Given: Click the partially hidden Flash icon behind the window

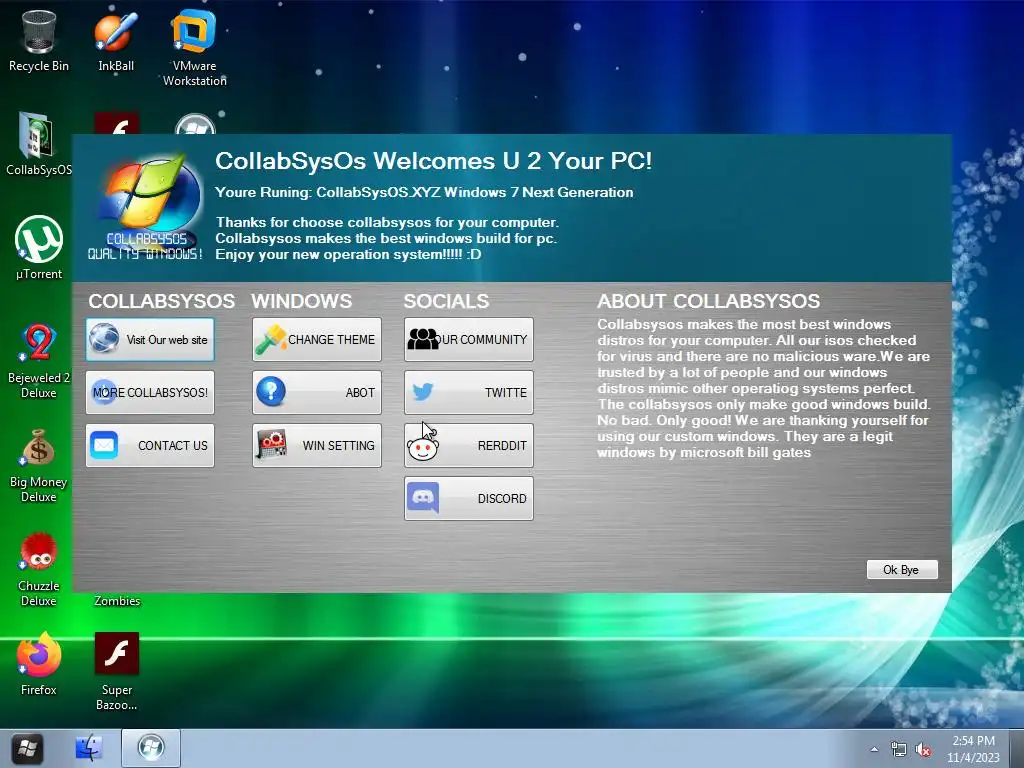Looking at the screenshot, I should [x=116, y=123].
